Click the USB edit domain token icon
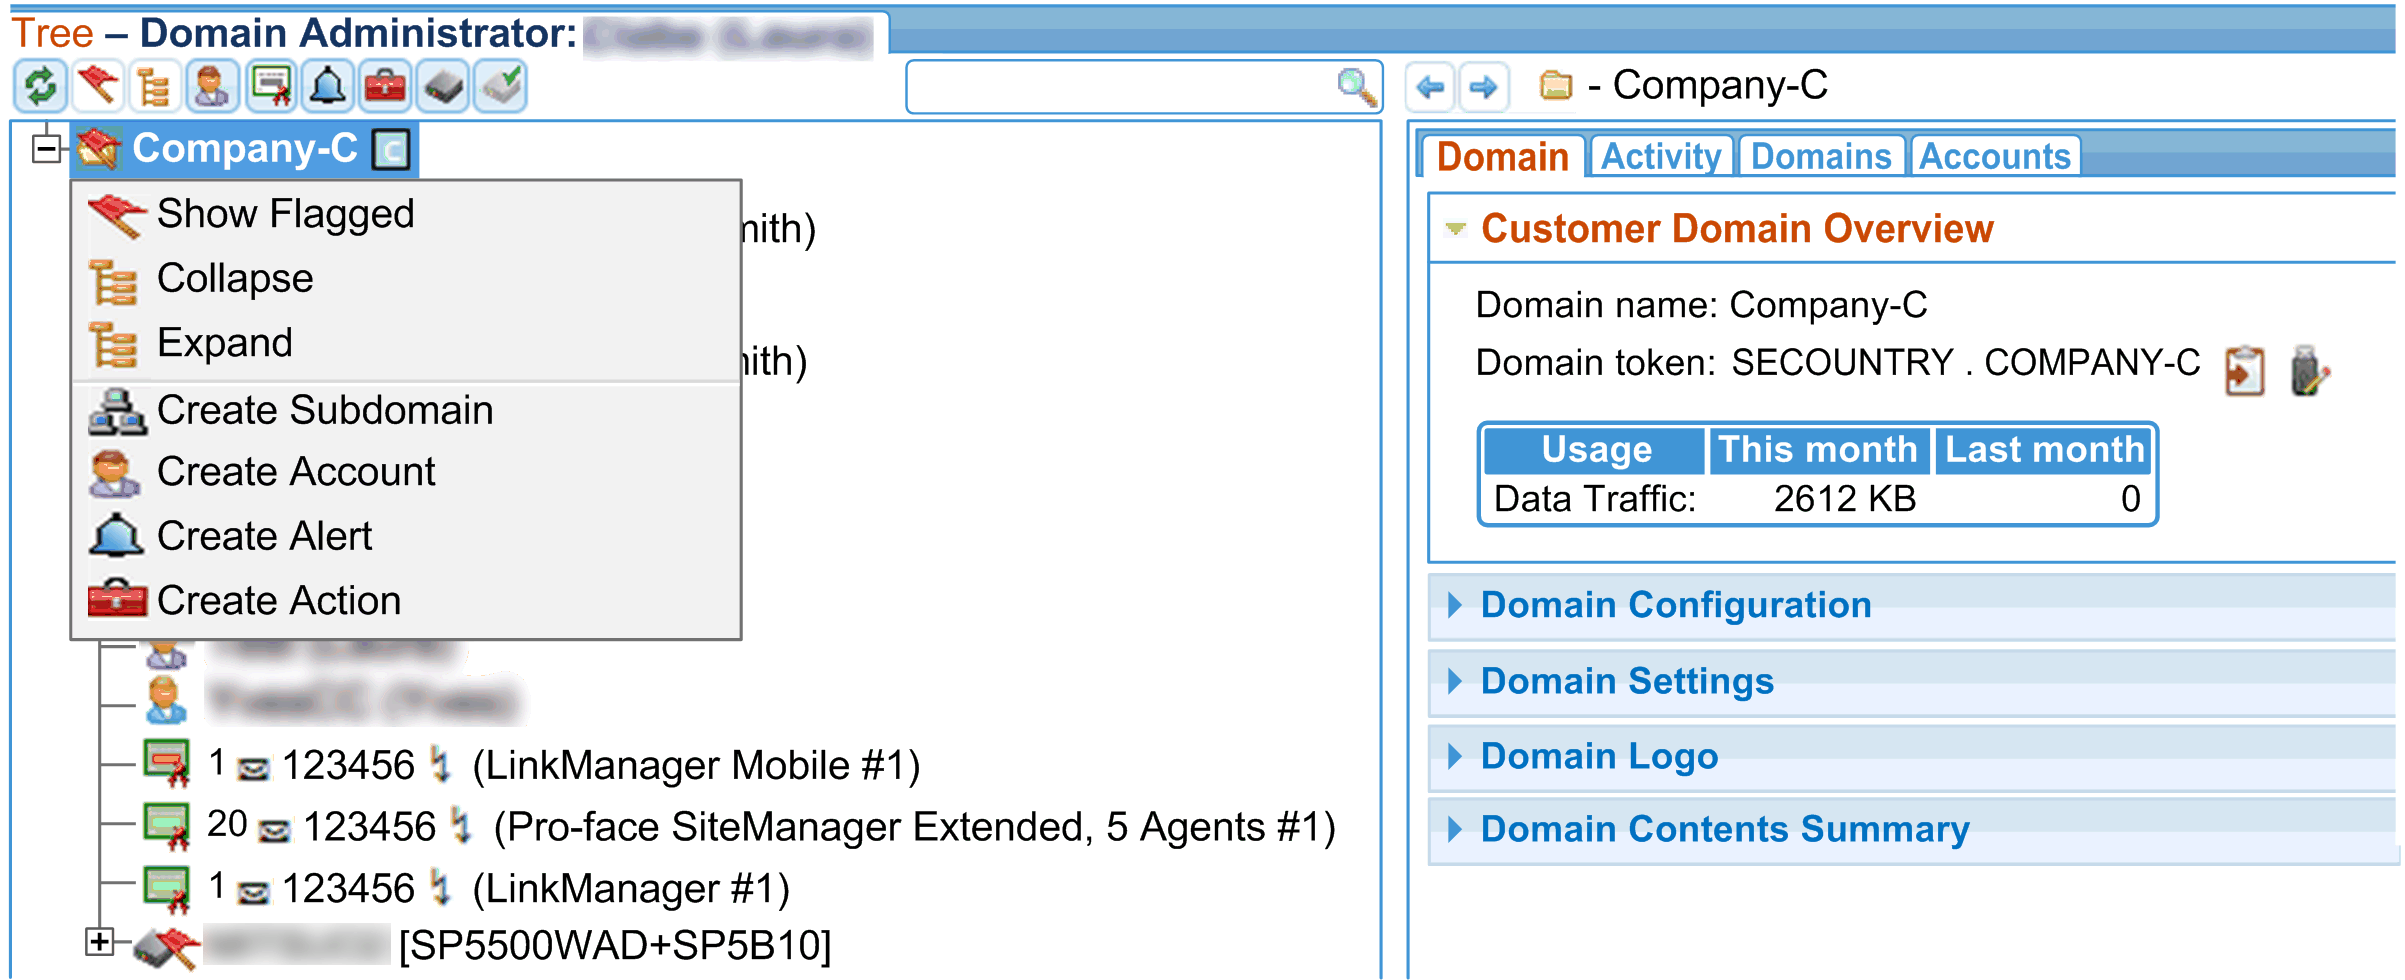The image size is (2405, 980). [2308, 372]
